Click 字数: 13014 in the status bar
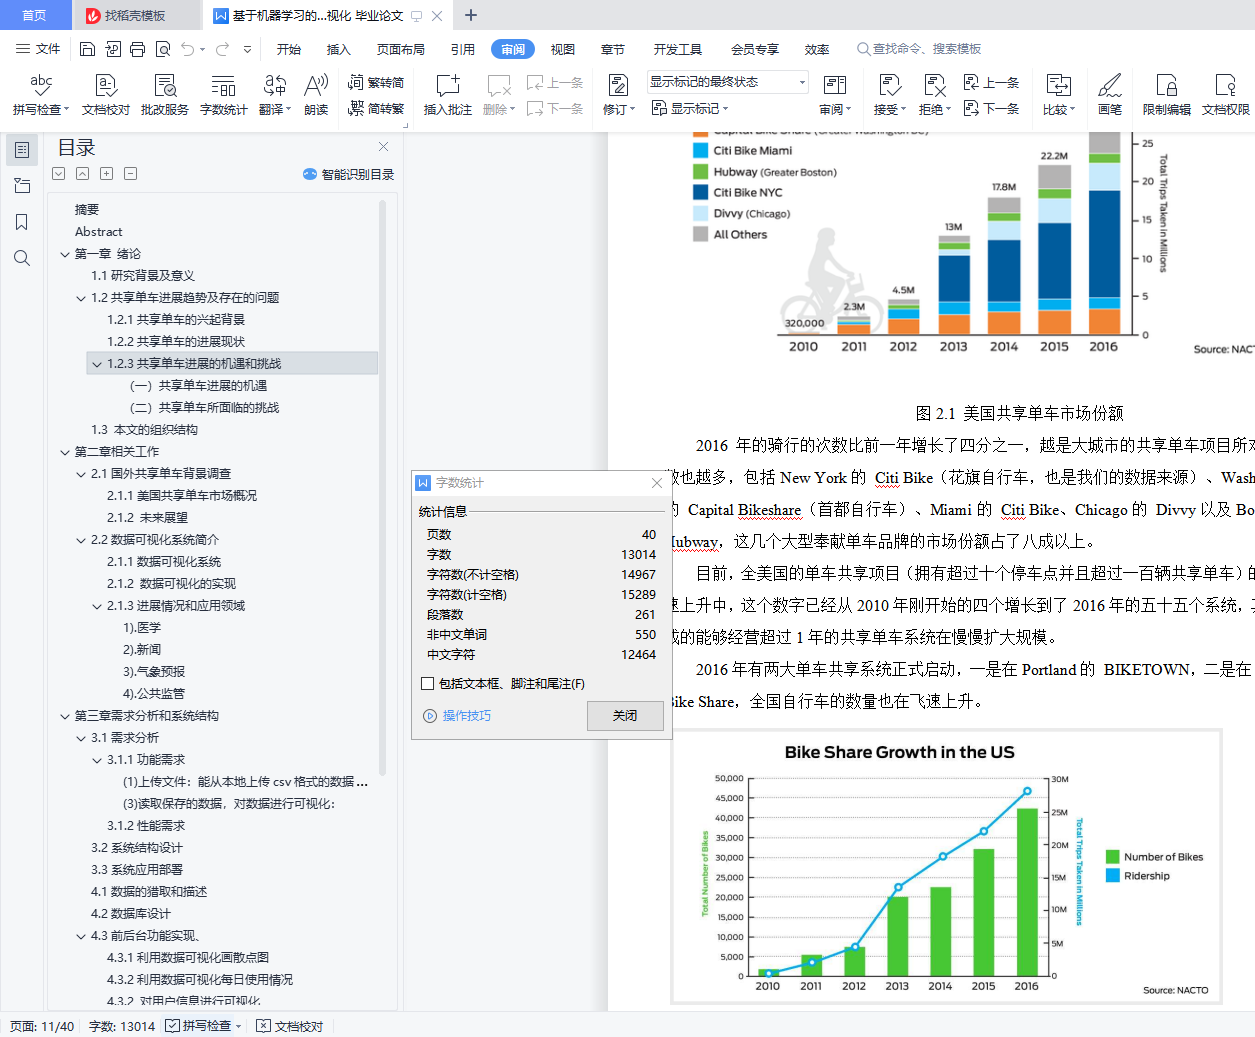 point(122,1026)
